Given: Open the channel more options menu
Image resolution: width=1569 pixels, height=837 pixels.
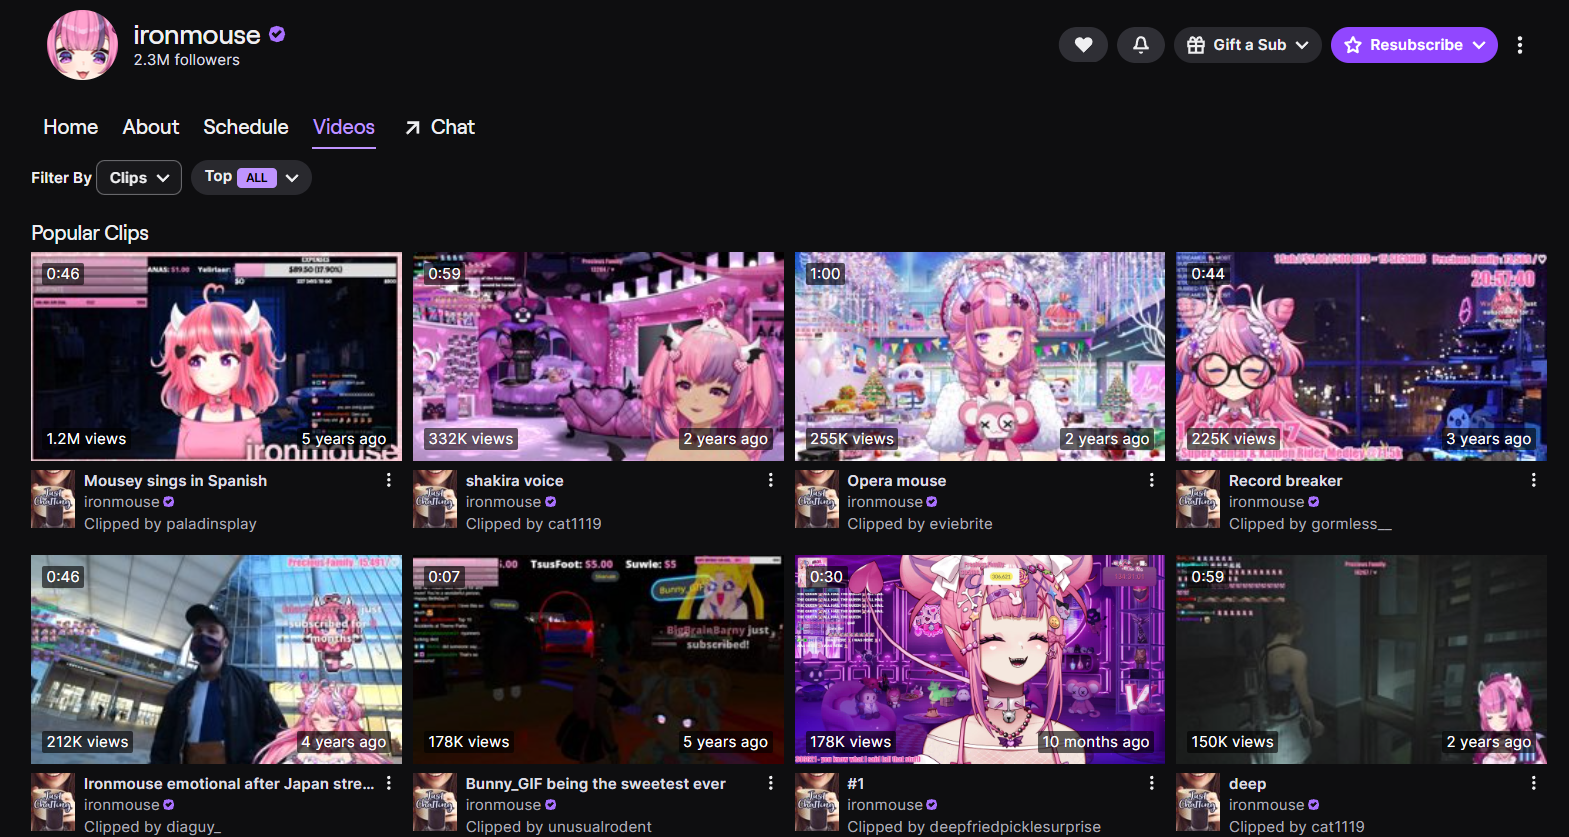Looking at the screenshot, I should pyautogui.click(x=1520, y=45).
